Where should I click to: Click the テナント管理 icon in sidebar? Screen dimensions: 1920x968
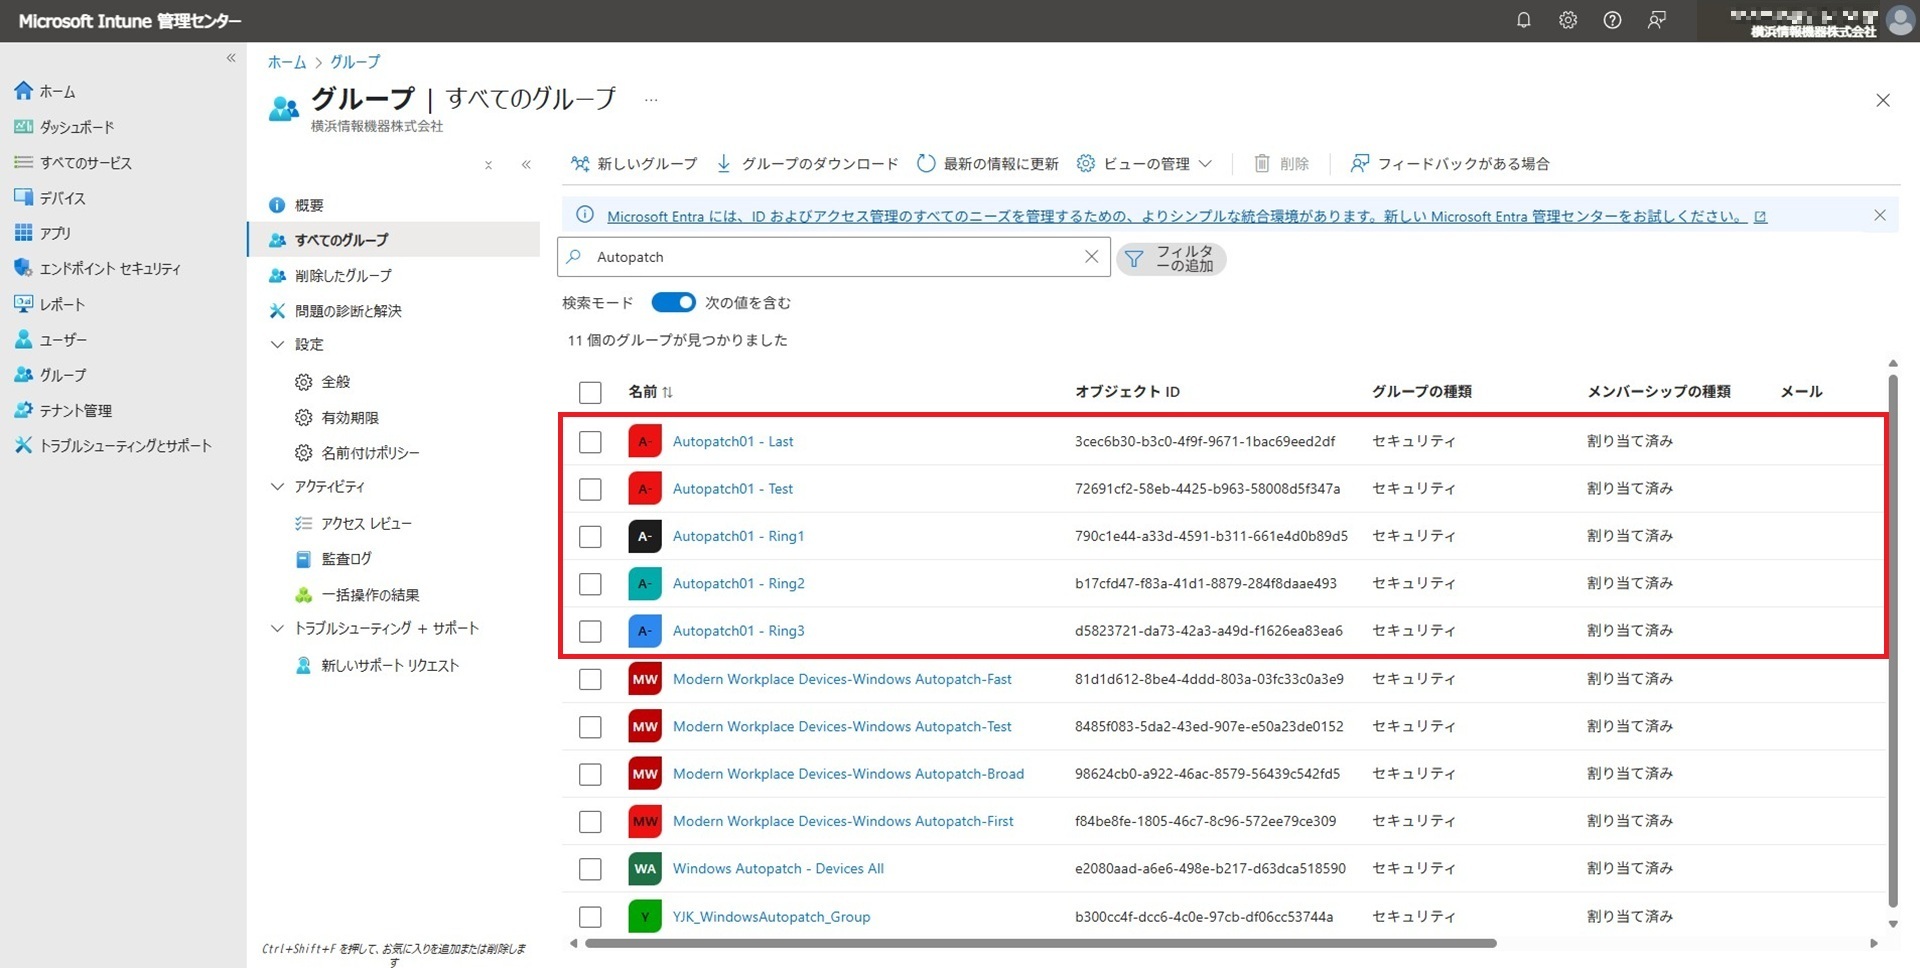click(23, 410)
